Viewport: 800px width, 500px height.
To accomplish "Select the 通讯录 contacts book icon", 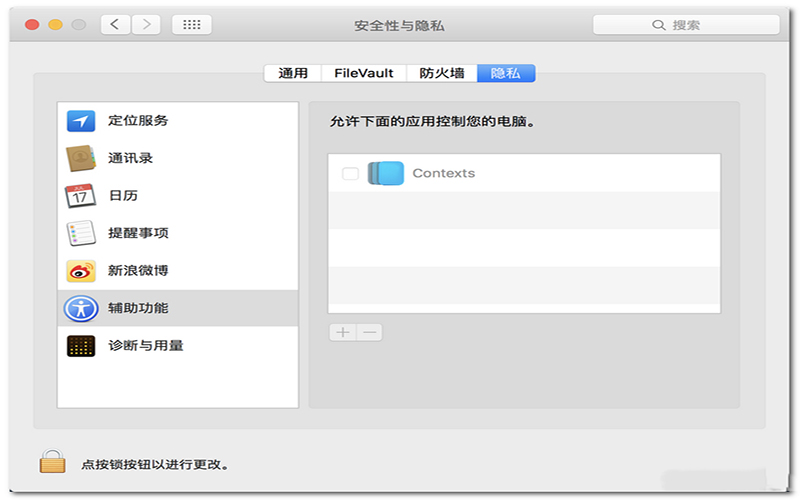I will pyautogui.click(x=81, y=158).
